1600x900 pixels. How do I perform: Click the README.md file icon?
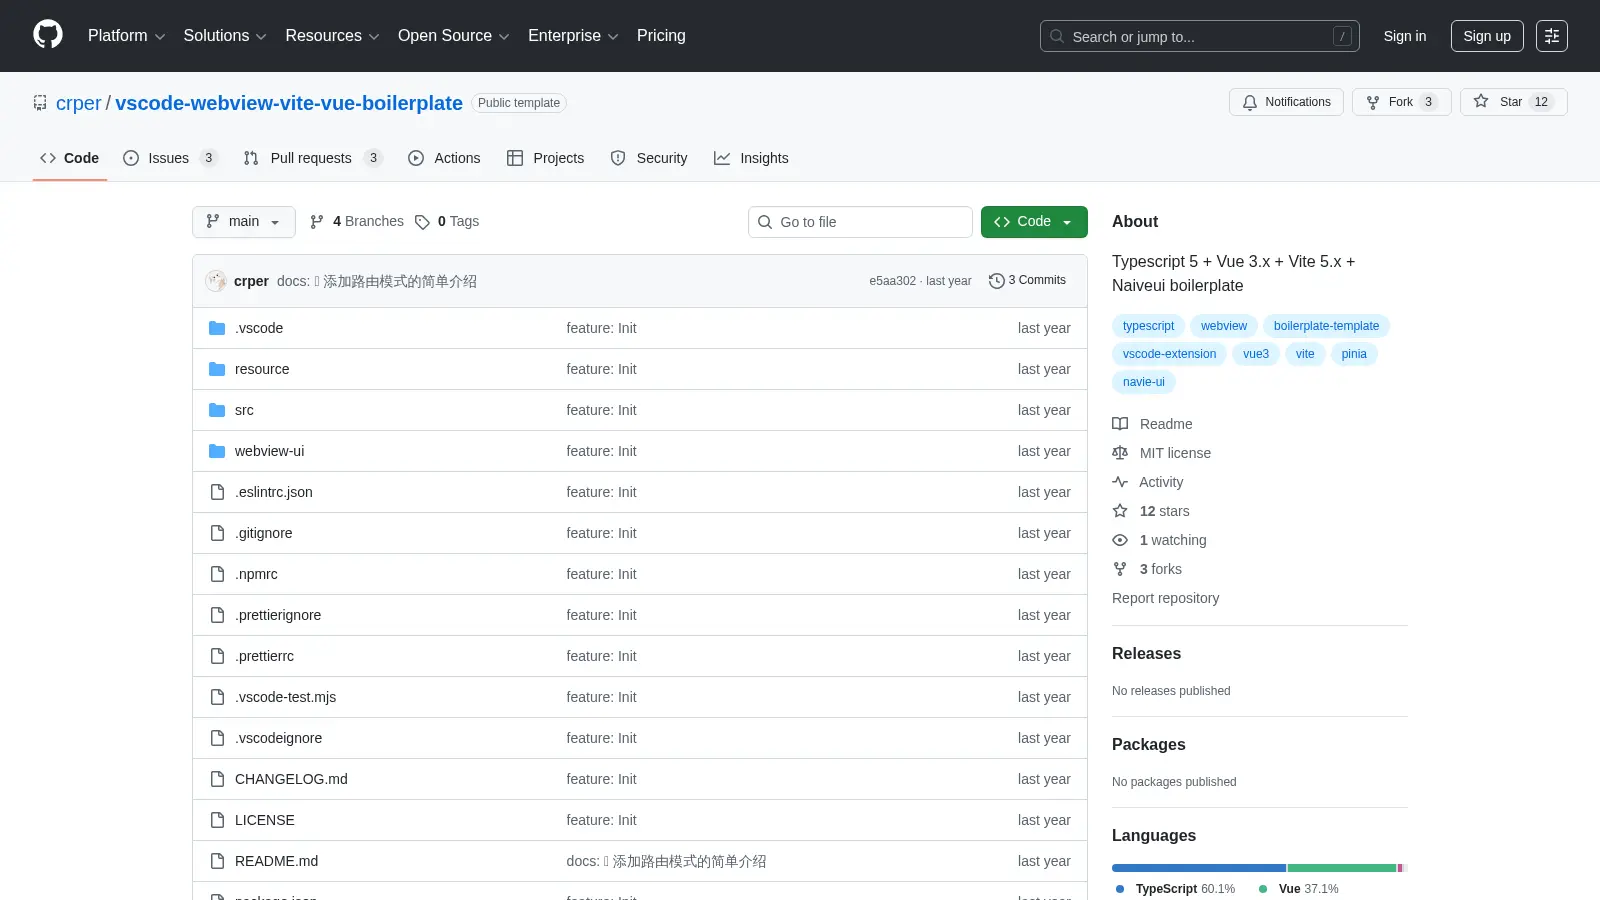point(217,861)
